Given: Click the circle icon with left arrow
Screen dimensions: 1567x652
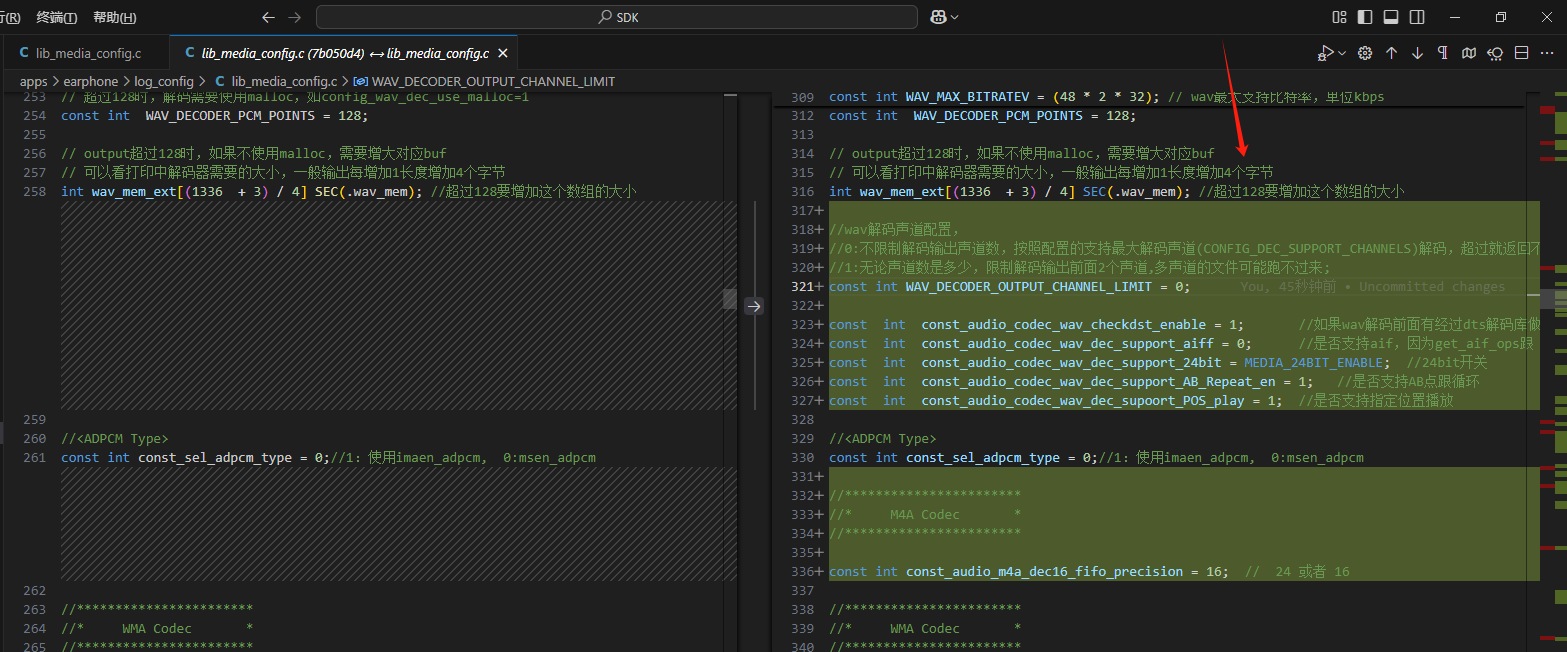Looking at the screenshot, I should pos(1495,53).
